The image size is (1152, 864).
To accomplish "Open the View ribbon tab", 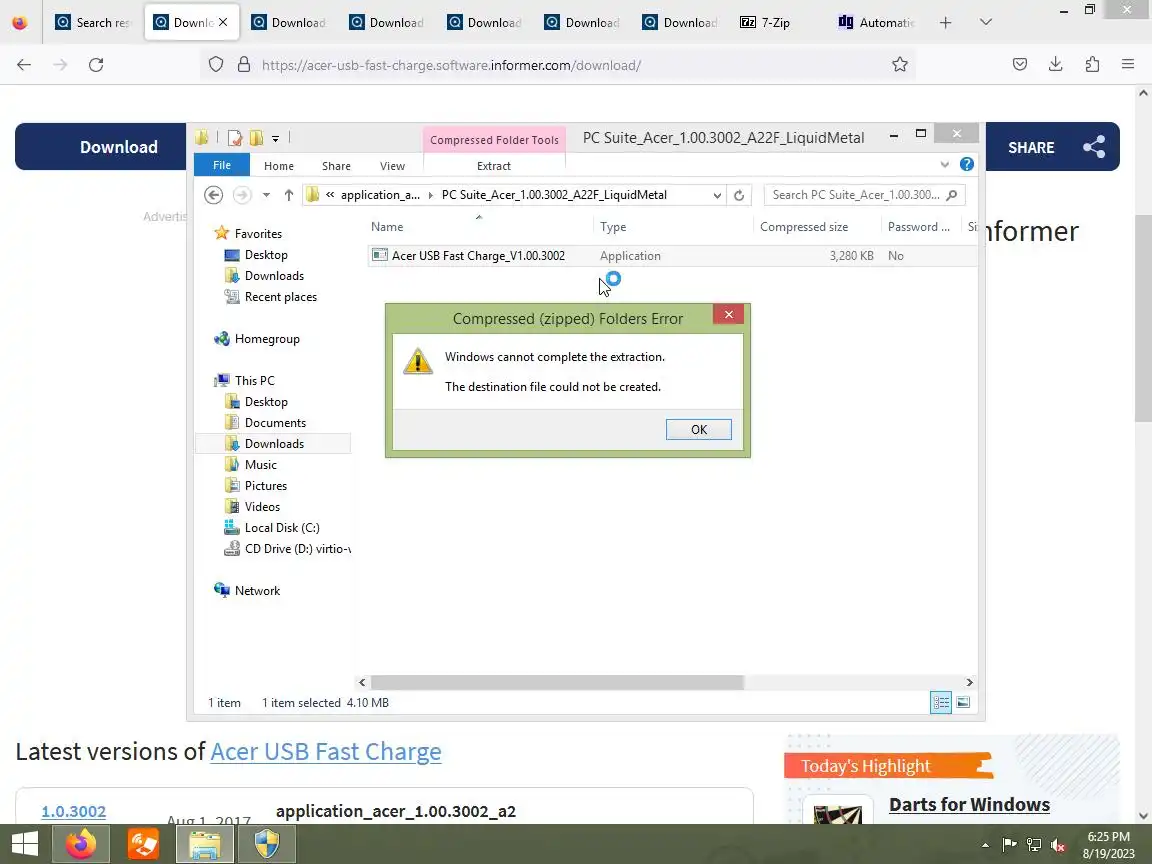I will point(392,166).
